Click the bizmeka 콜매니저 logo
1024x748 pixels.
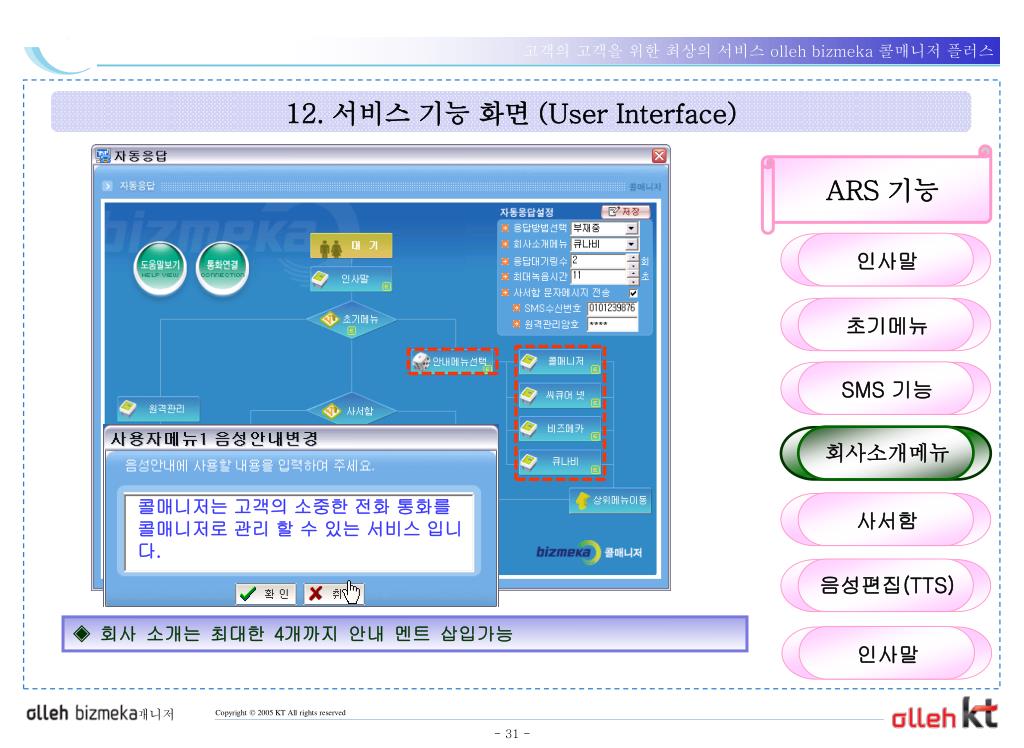[588, 552]
